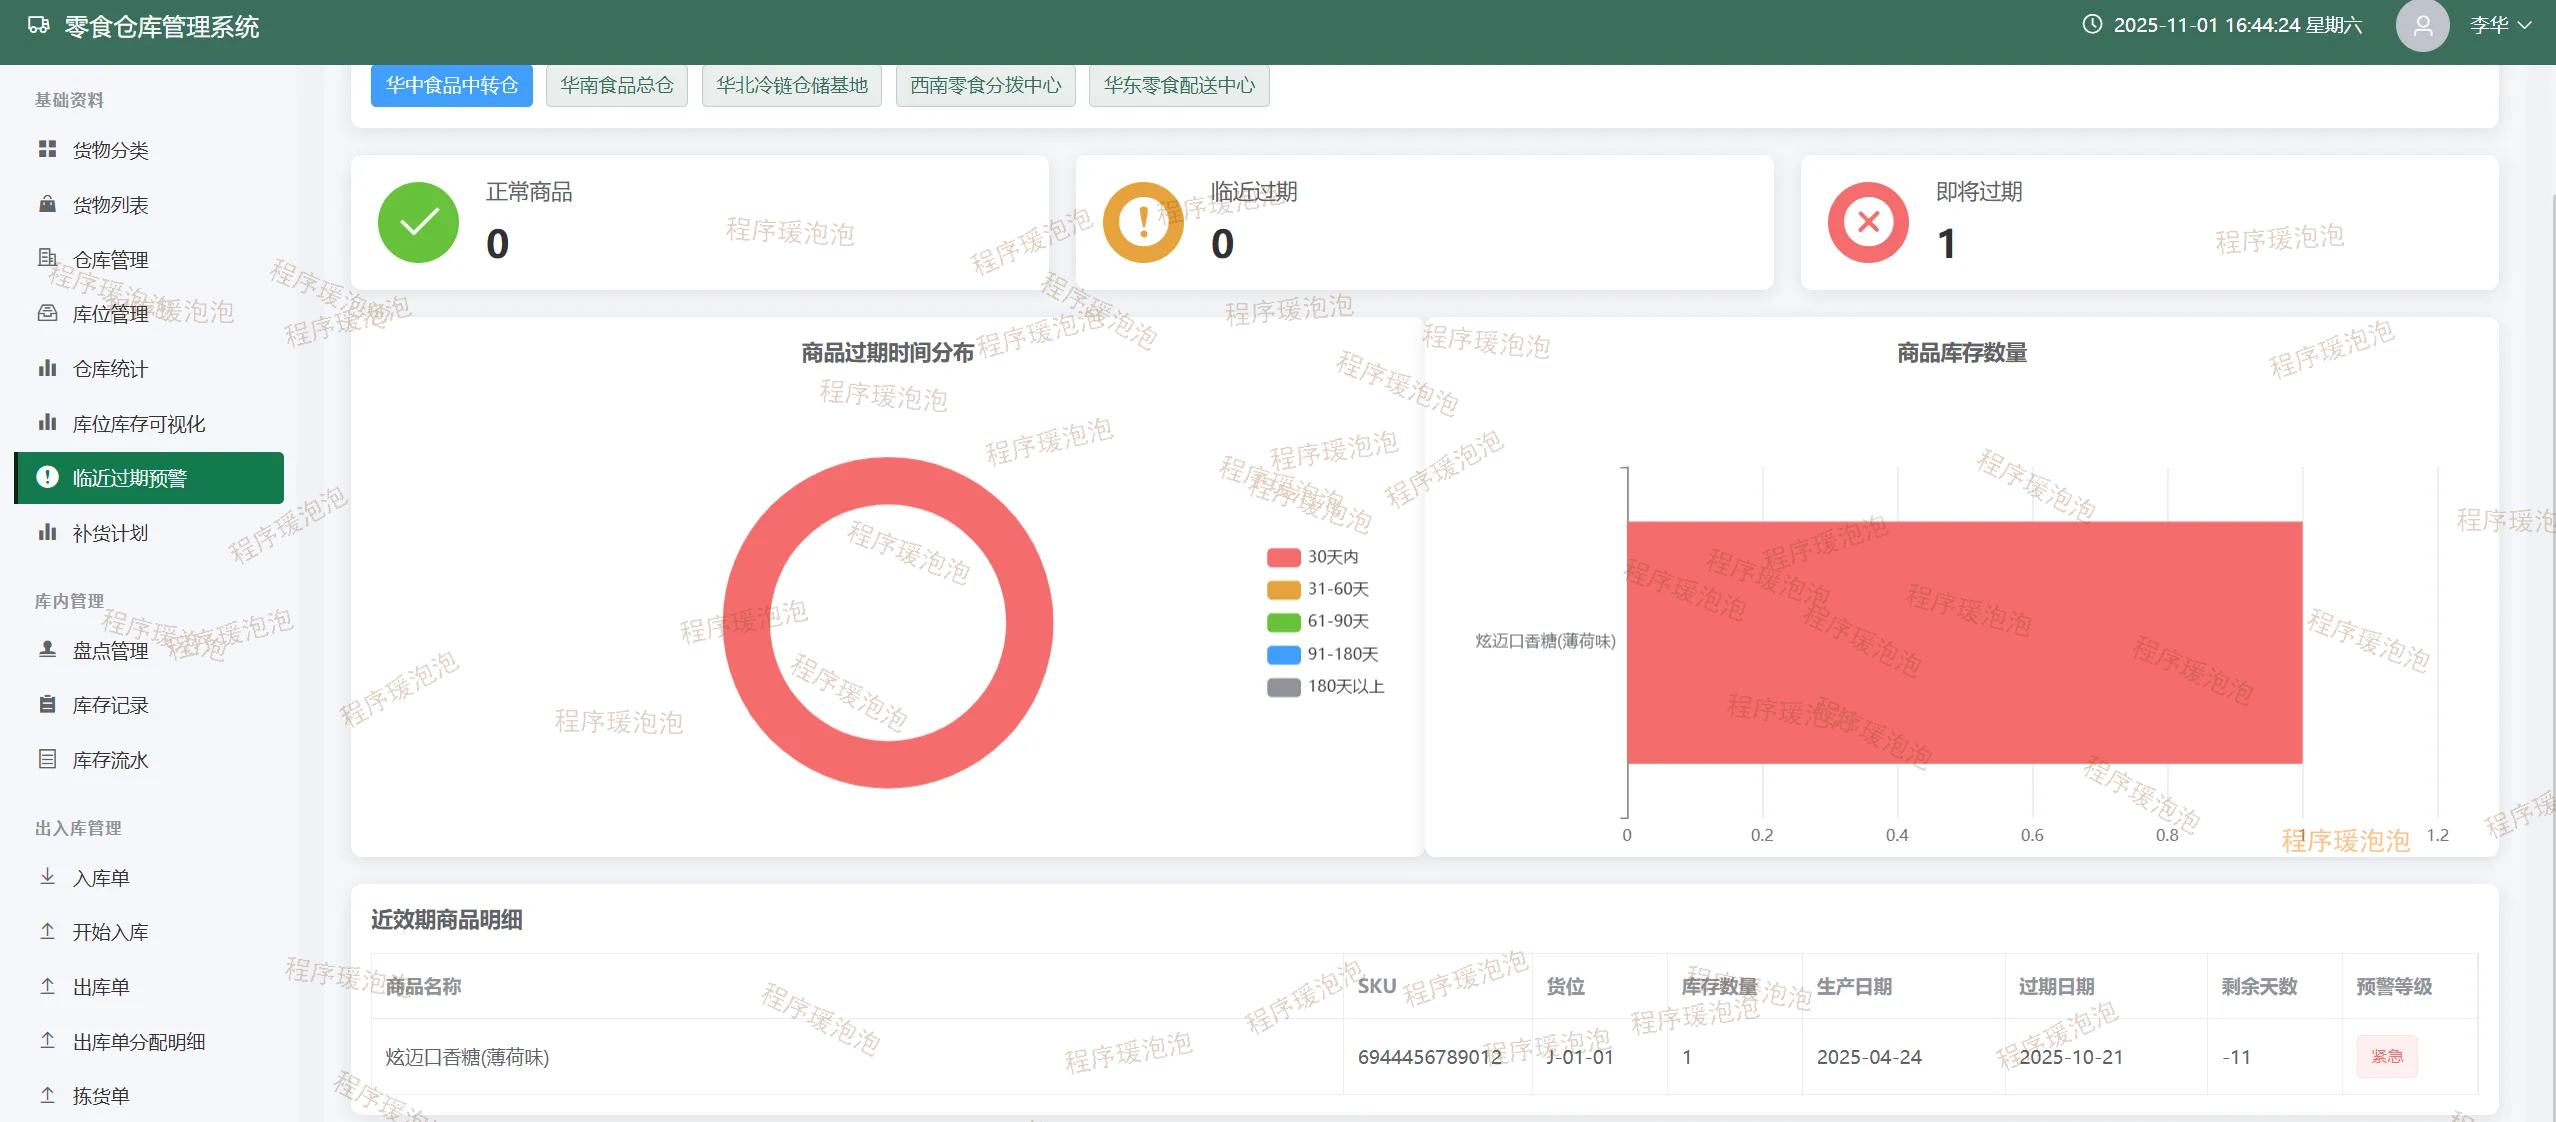Toggle the 30天内 legend item
The height and width of the screenshot is (1122, 2556).
click(x=1331, y=557)
